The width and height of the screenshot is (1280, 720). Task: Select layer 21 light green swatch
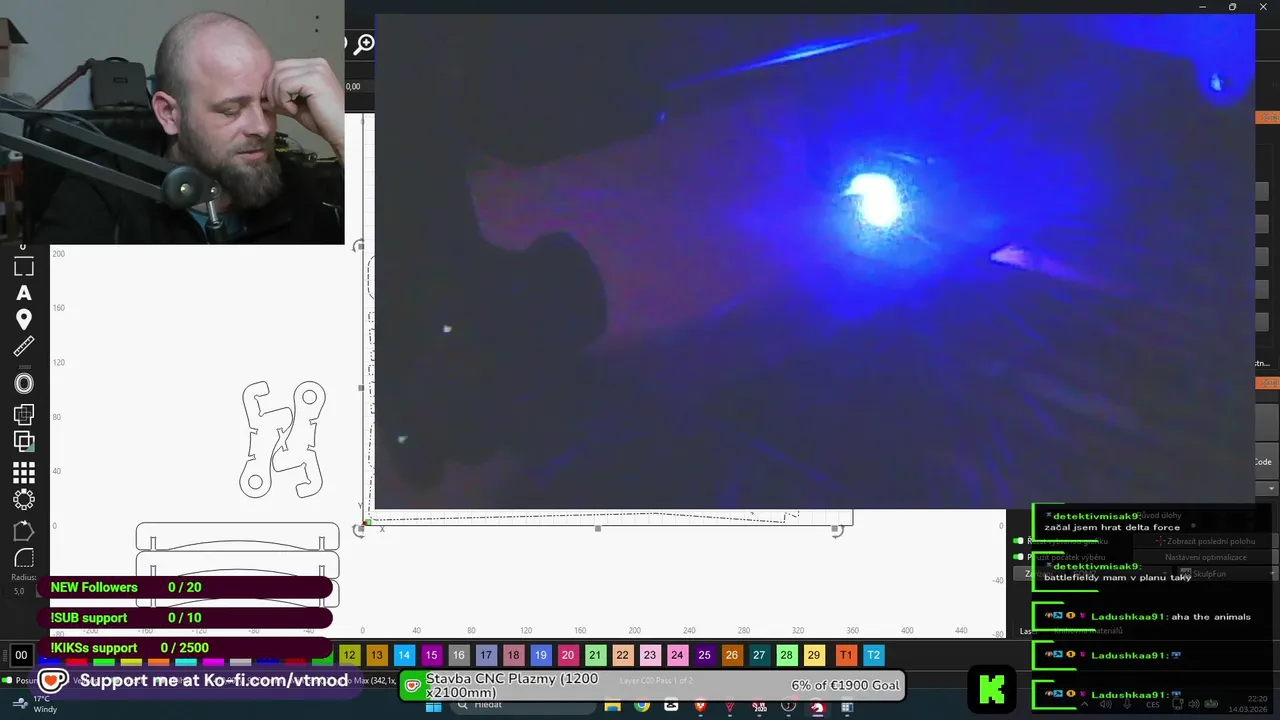point(595,656)
